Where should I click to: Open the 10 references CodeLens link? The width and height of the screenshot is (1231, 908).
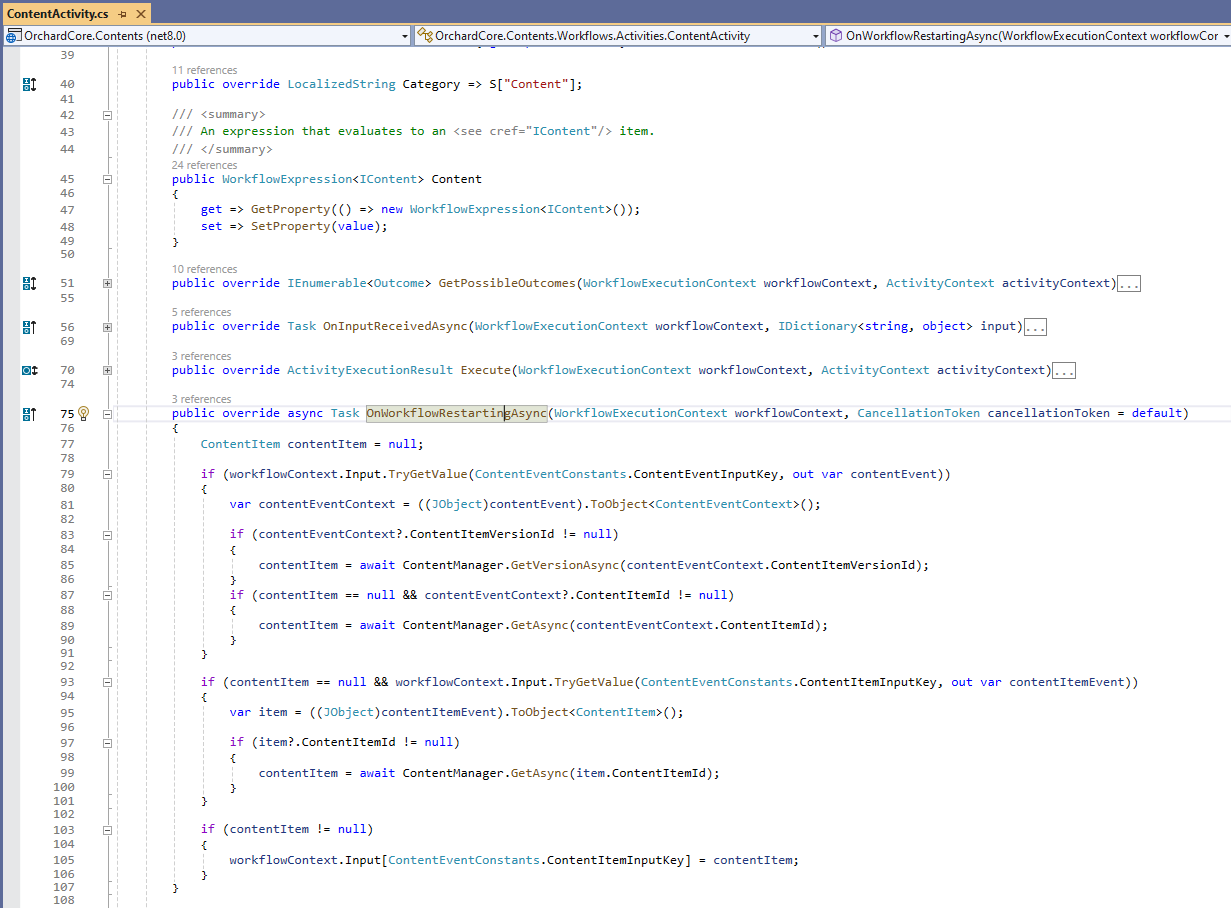point(204,270)
